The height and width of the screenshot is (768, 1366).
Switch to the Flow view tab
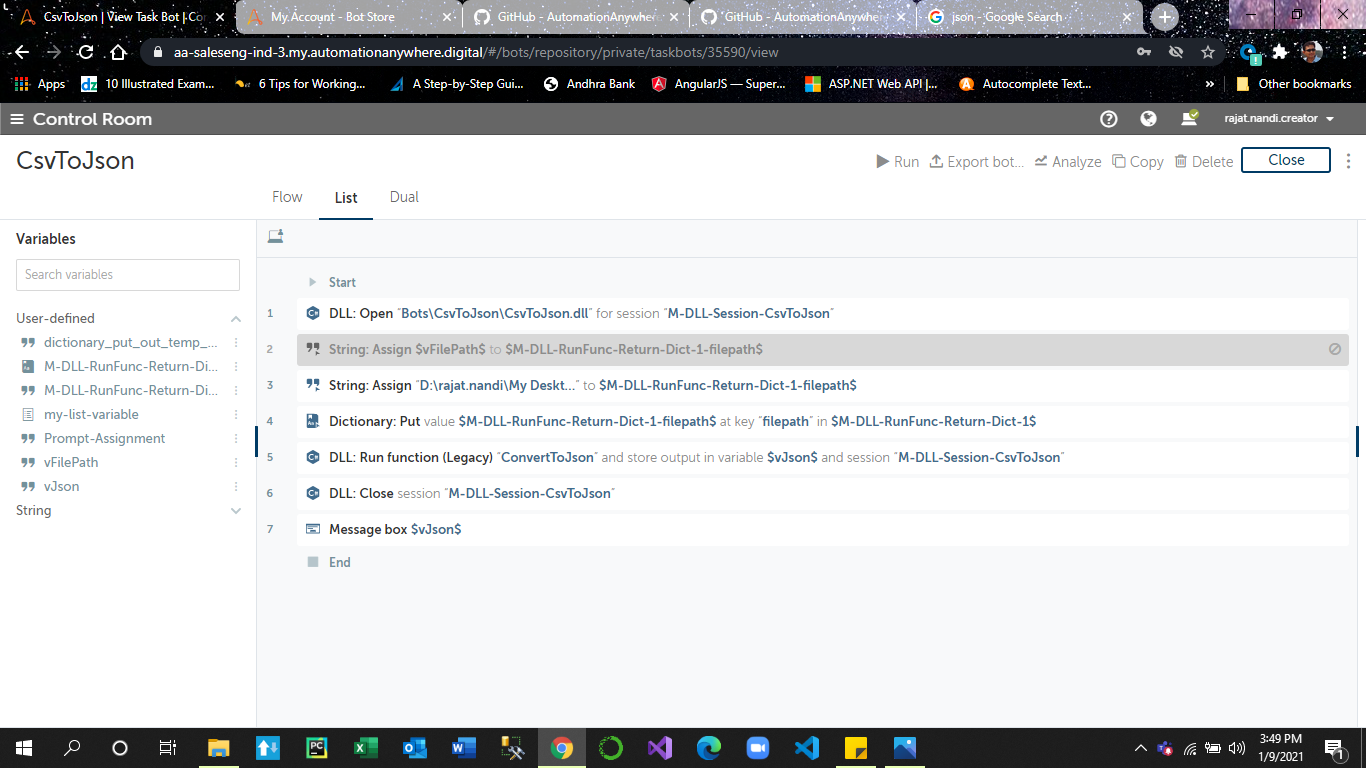pyautogui.click(x=287, y=197)
